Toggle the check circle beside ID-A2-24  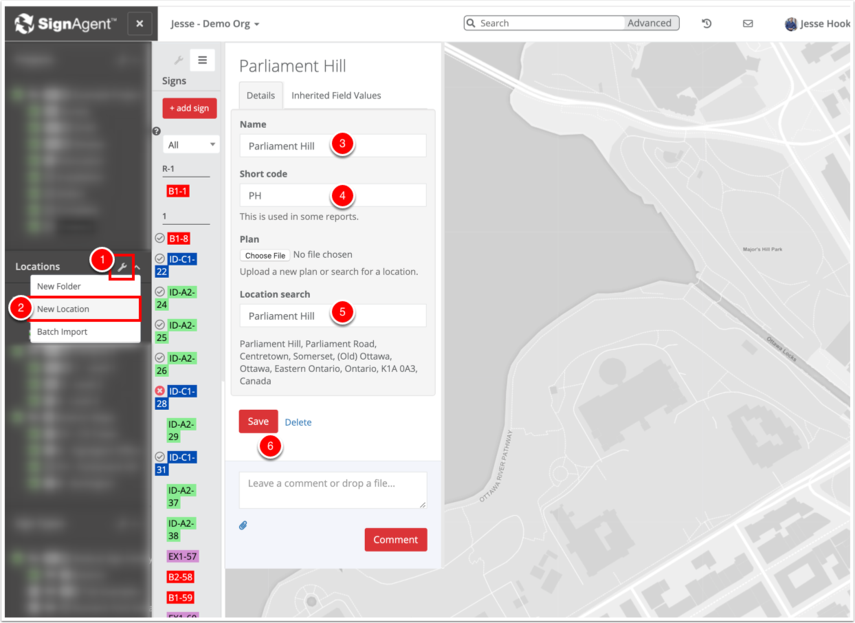pos(160,292)
